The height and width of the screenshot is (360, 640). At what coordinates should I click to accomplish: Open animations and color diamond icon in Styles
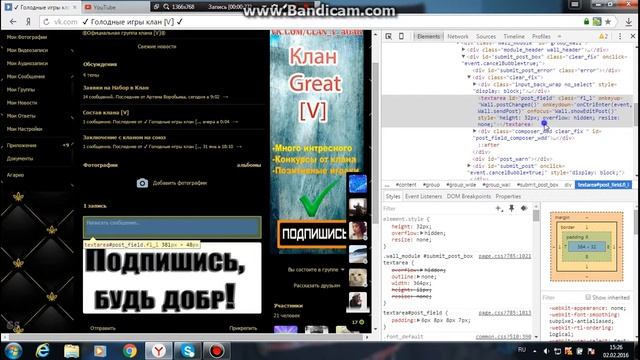coord(524,209)
